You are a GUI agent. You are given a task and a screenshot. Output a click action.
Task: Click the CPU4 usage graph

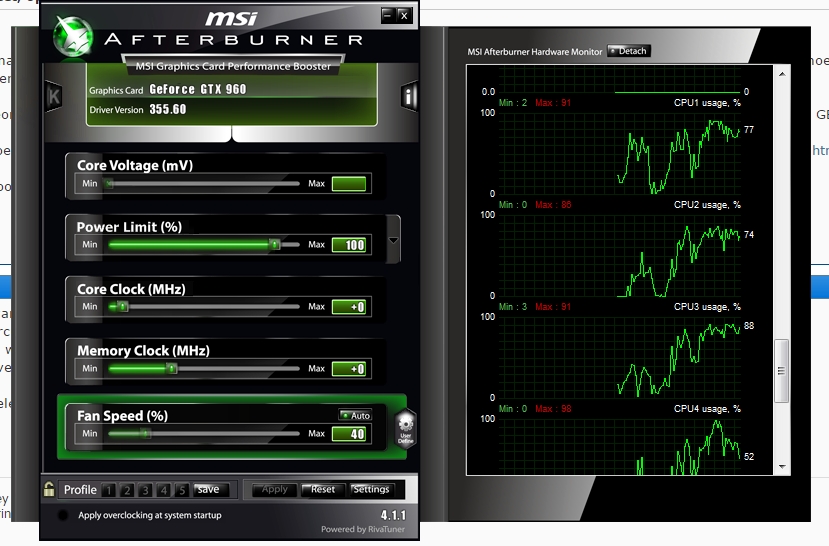[x=619, y=447]
